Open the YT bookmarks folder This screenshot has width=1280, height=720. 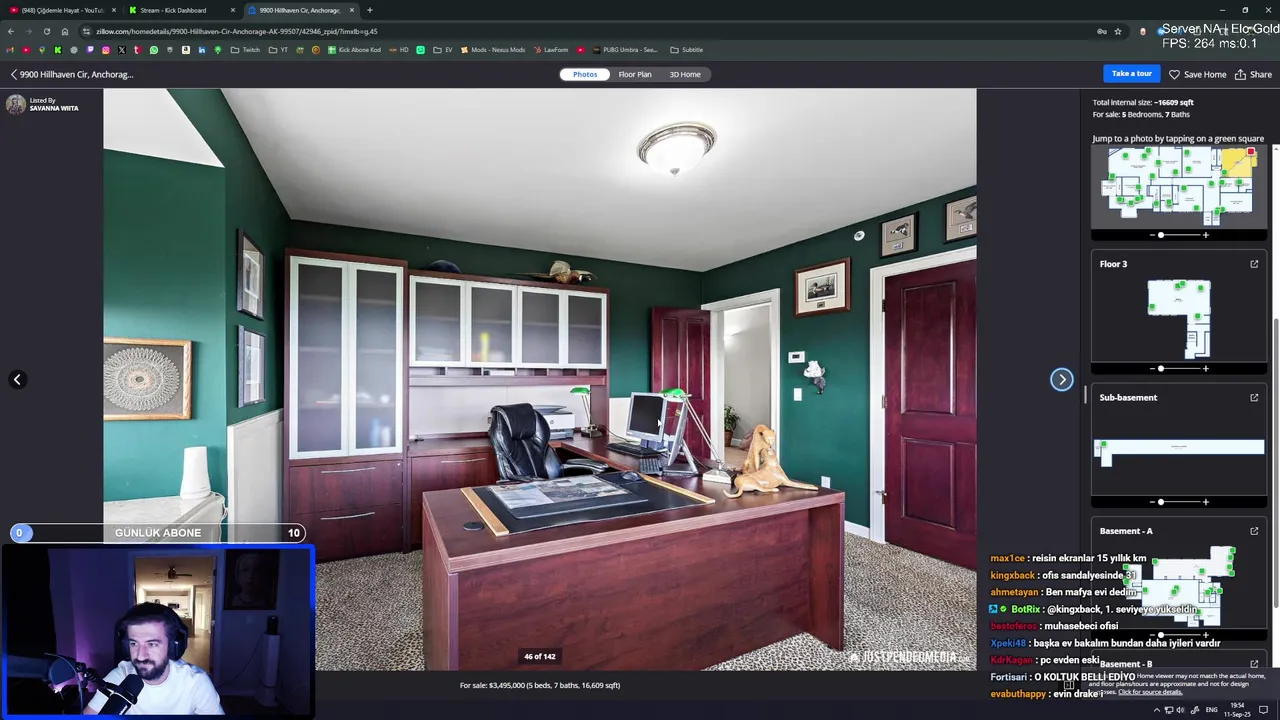pyautogui.click(x=279, y=50)
